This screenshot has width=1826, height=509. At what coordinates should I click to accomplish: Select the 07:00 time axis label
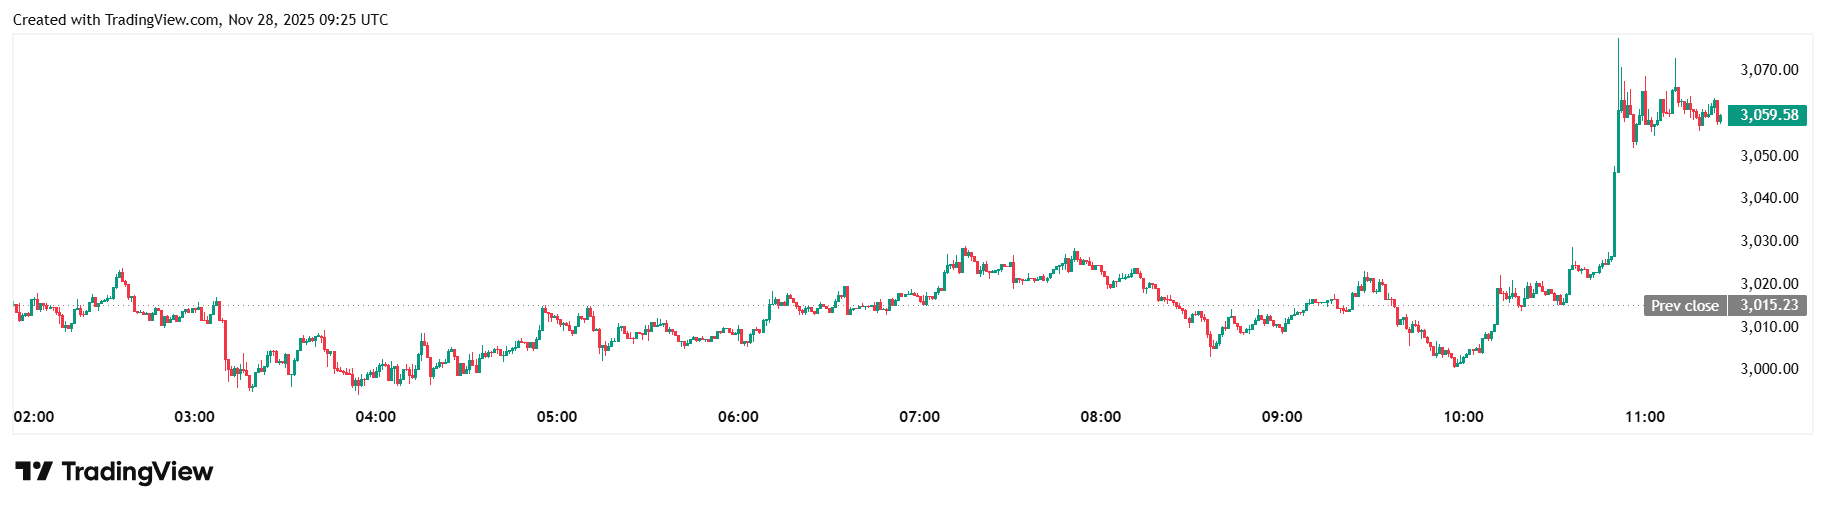919,417
